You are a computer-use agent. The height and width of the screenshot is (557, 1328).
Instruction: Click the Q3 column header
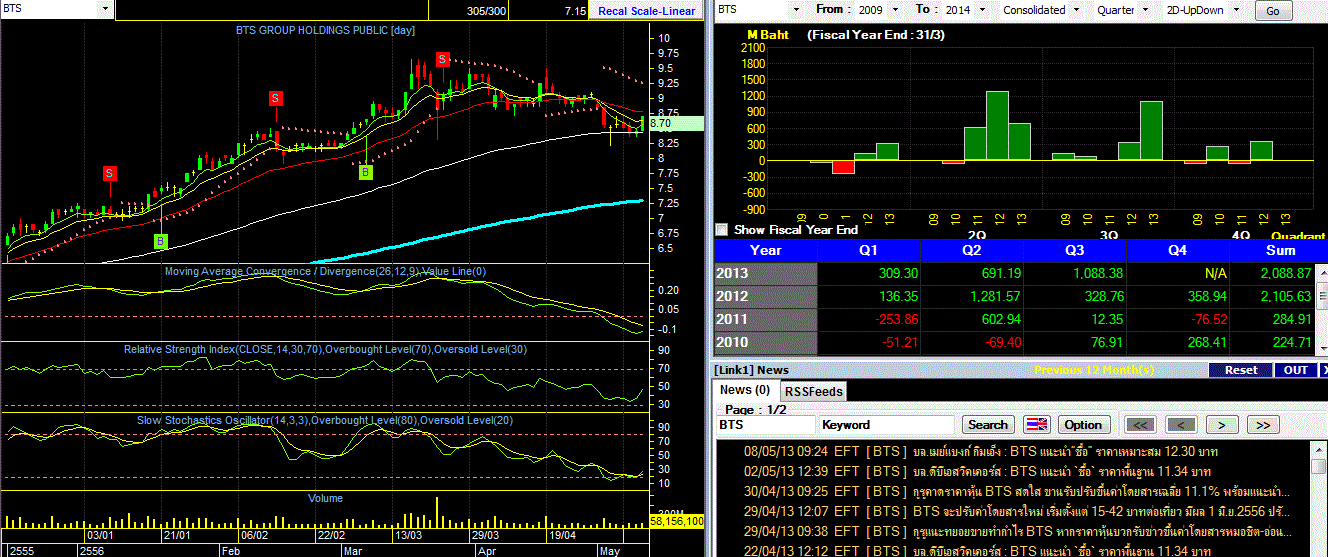coord(1074,250)
